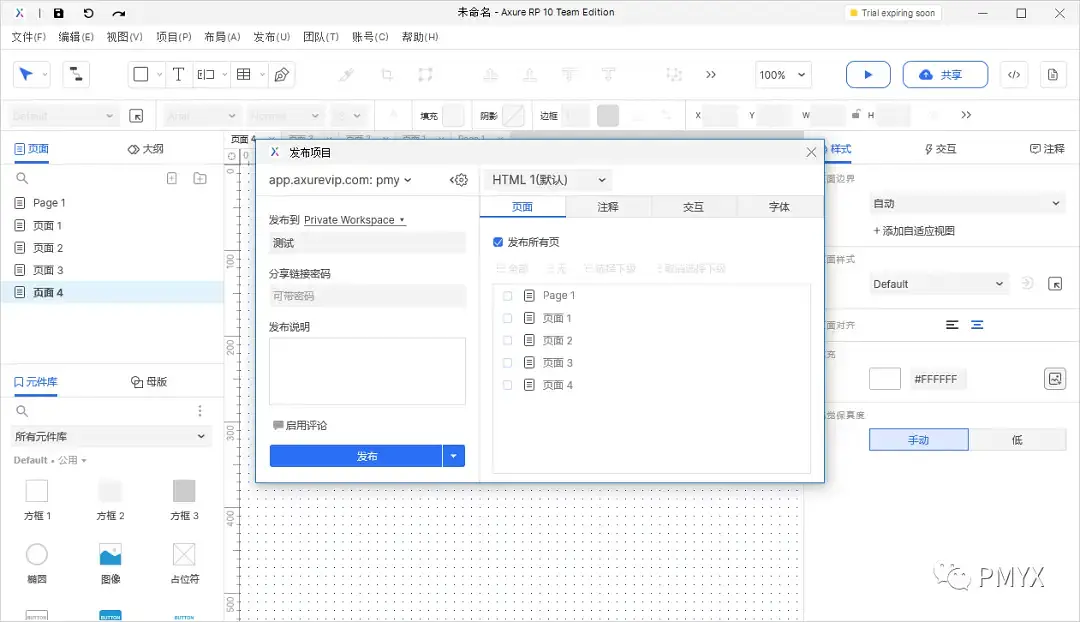This screenshot has width=1080, height=622.
Task: Open the 所有元件库 widget library dropdown
Action: point(110,435)
